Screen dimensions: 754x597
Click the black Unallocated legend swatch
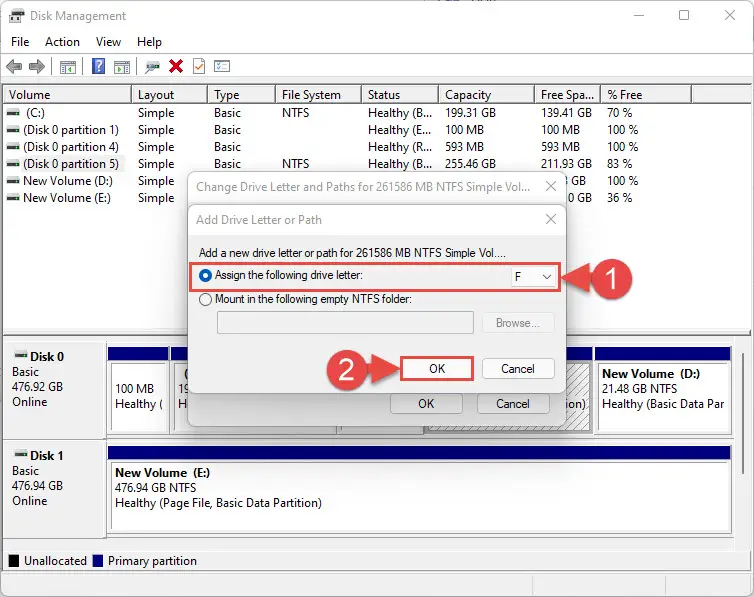[x=14, y=560]
